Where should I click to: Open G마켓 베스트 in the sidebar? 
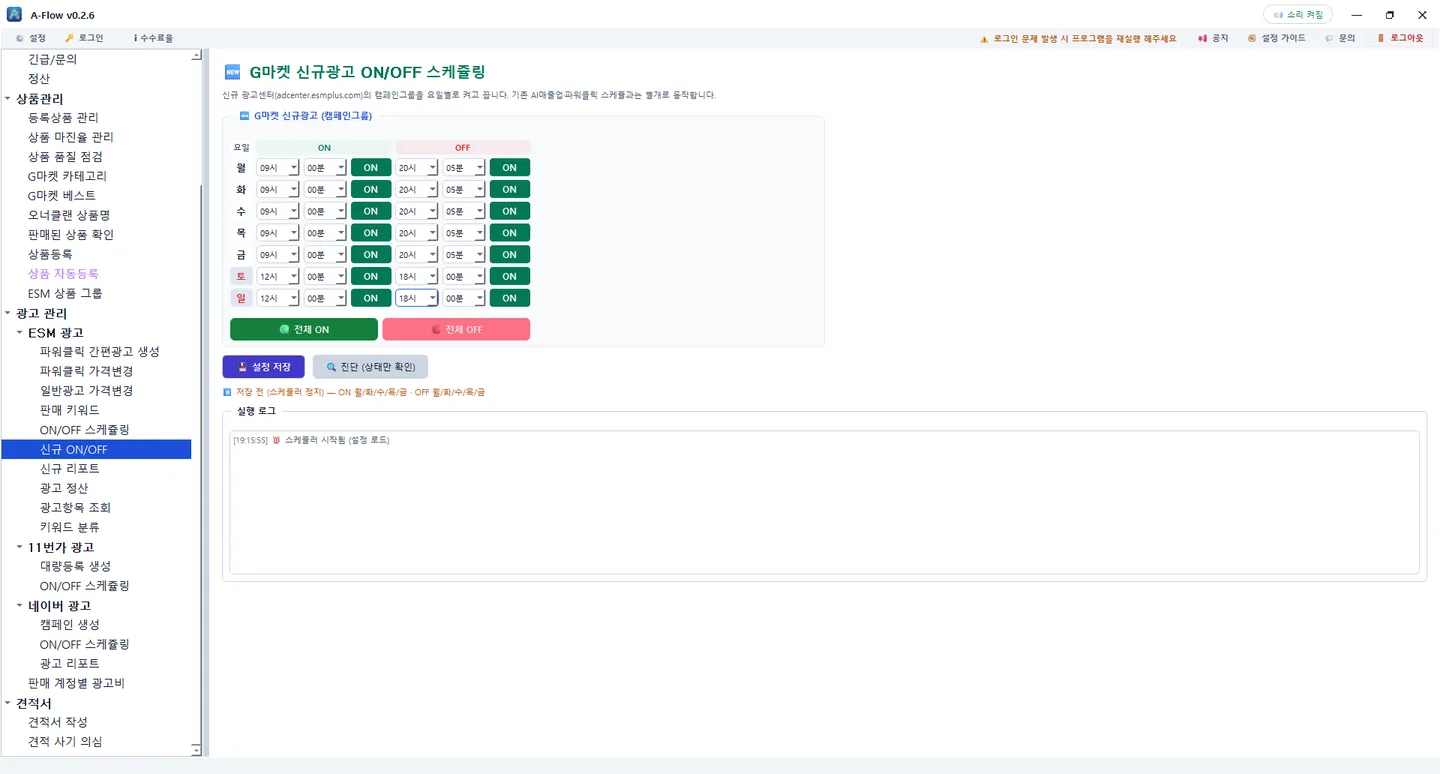[62, 195]
